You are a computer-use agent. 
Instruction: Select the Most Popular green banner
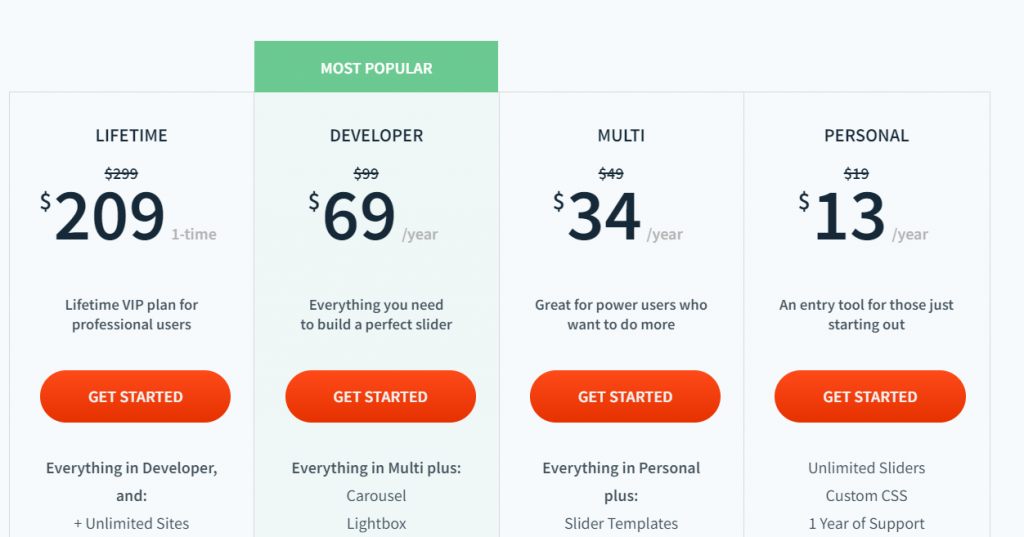tap(376, 67)
